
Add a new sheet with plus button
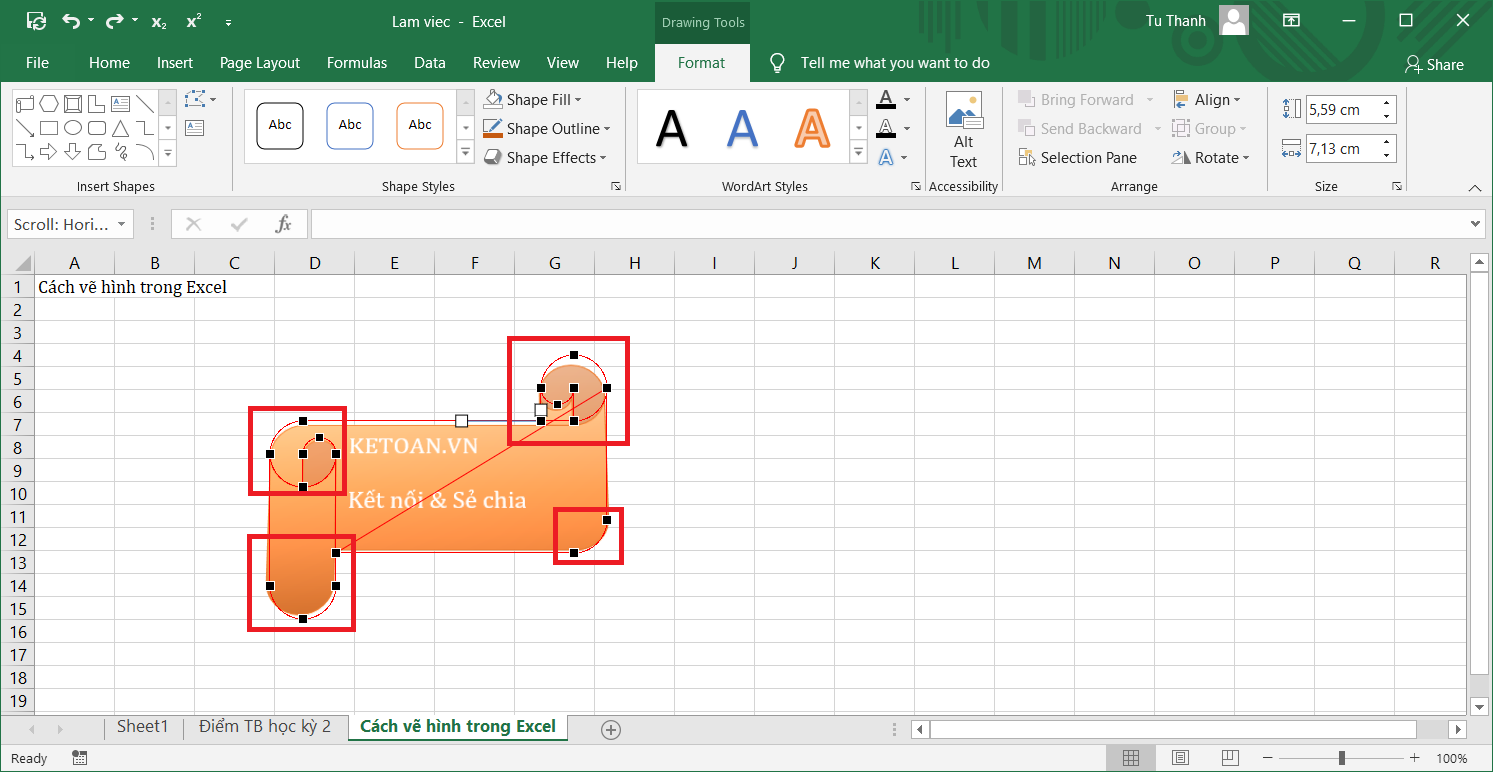tap(611, 729)
